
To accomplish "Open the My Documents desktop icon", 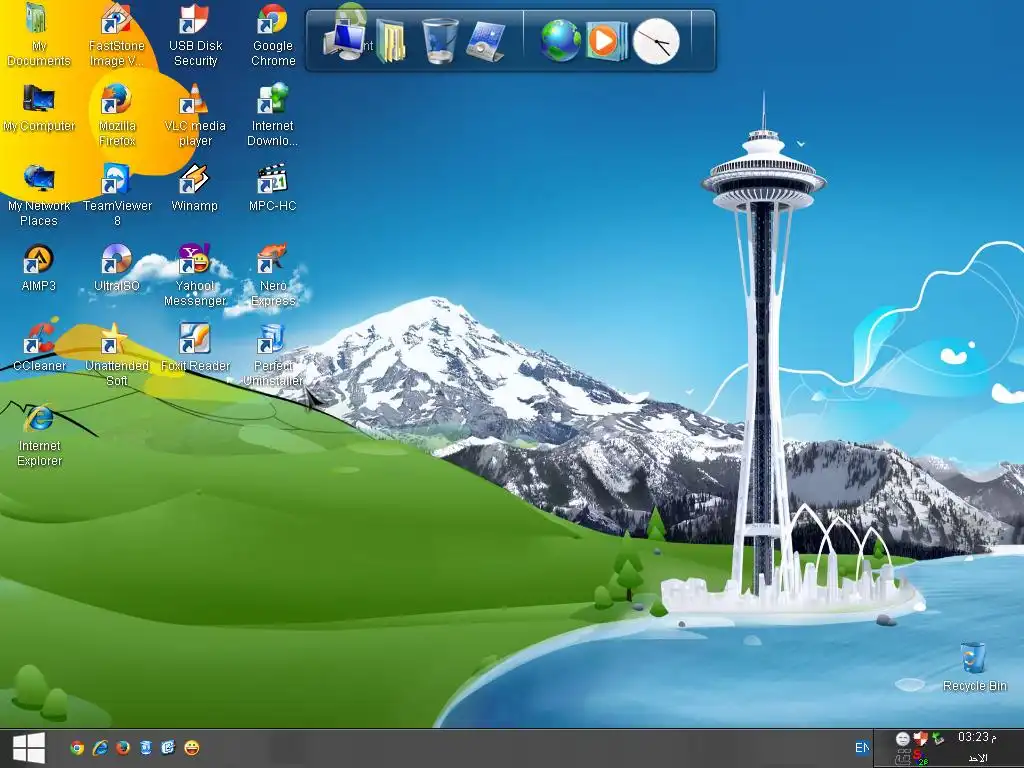I will 38,34.
